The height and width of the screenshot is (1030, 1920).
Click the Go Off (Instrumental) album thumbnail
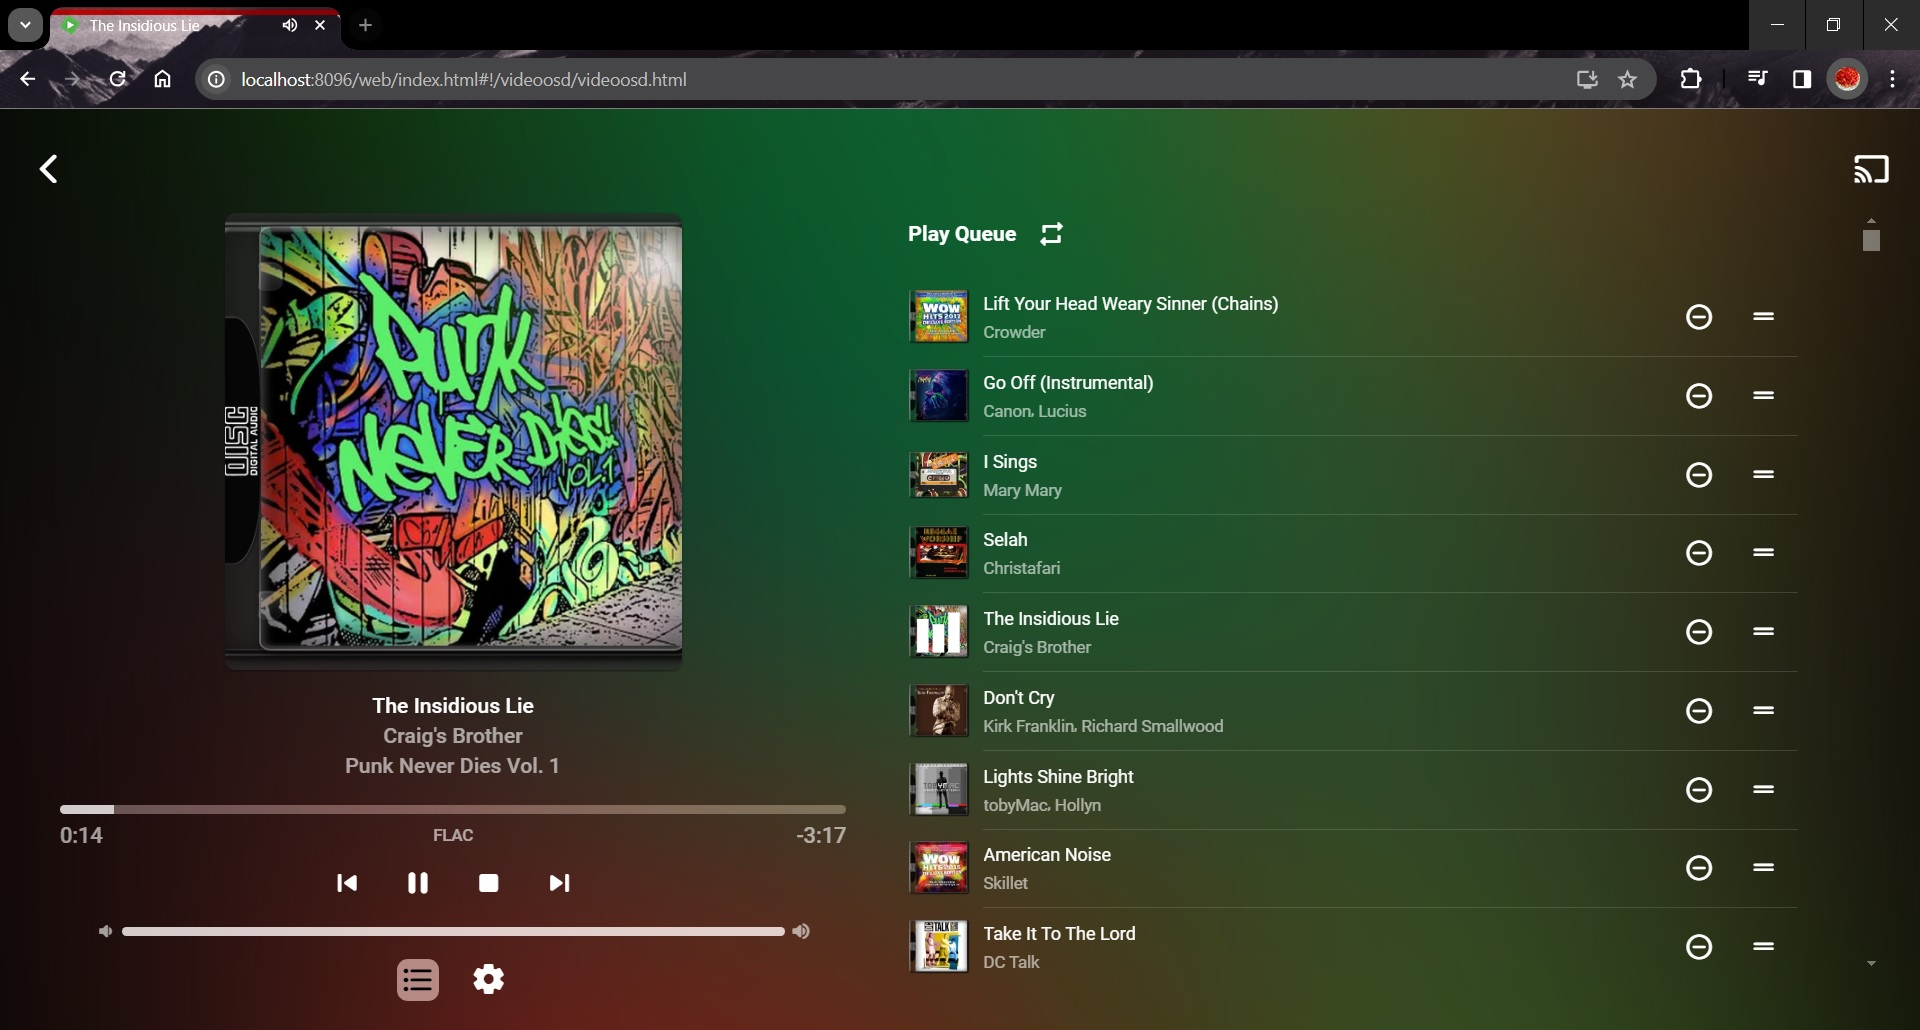(938, 396)
